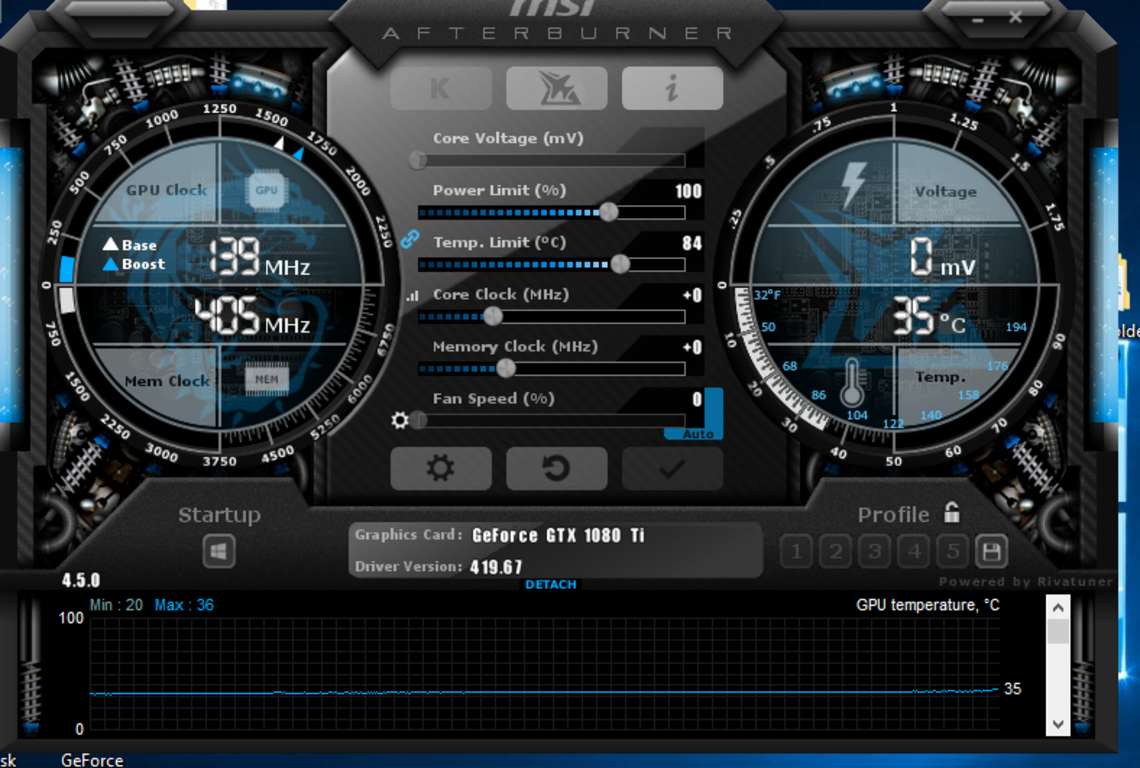Screen dimensions: 1140x768
Task: Click the GPU temperature graph scrollbar down arrow
Action: pyautogui.click(x=1055, y=723)
